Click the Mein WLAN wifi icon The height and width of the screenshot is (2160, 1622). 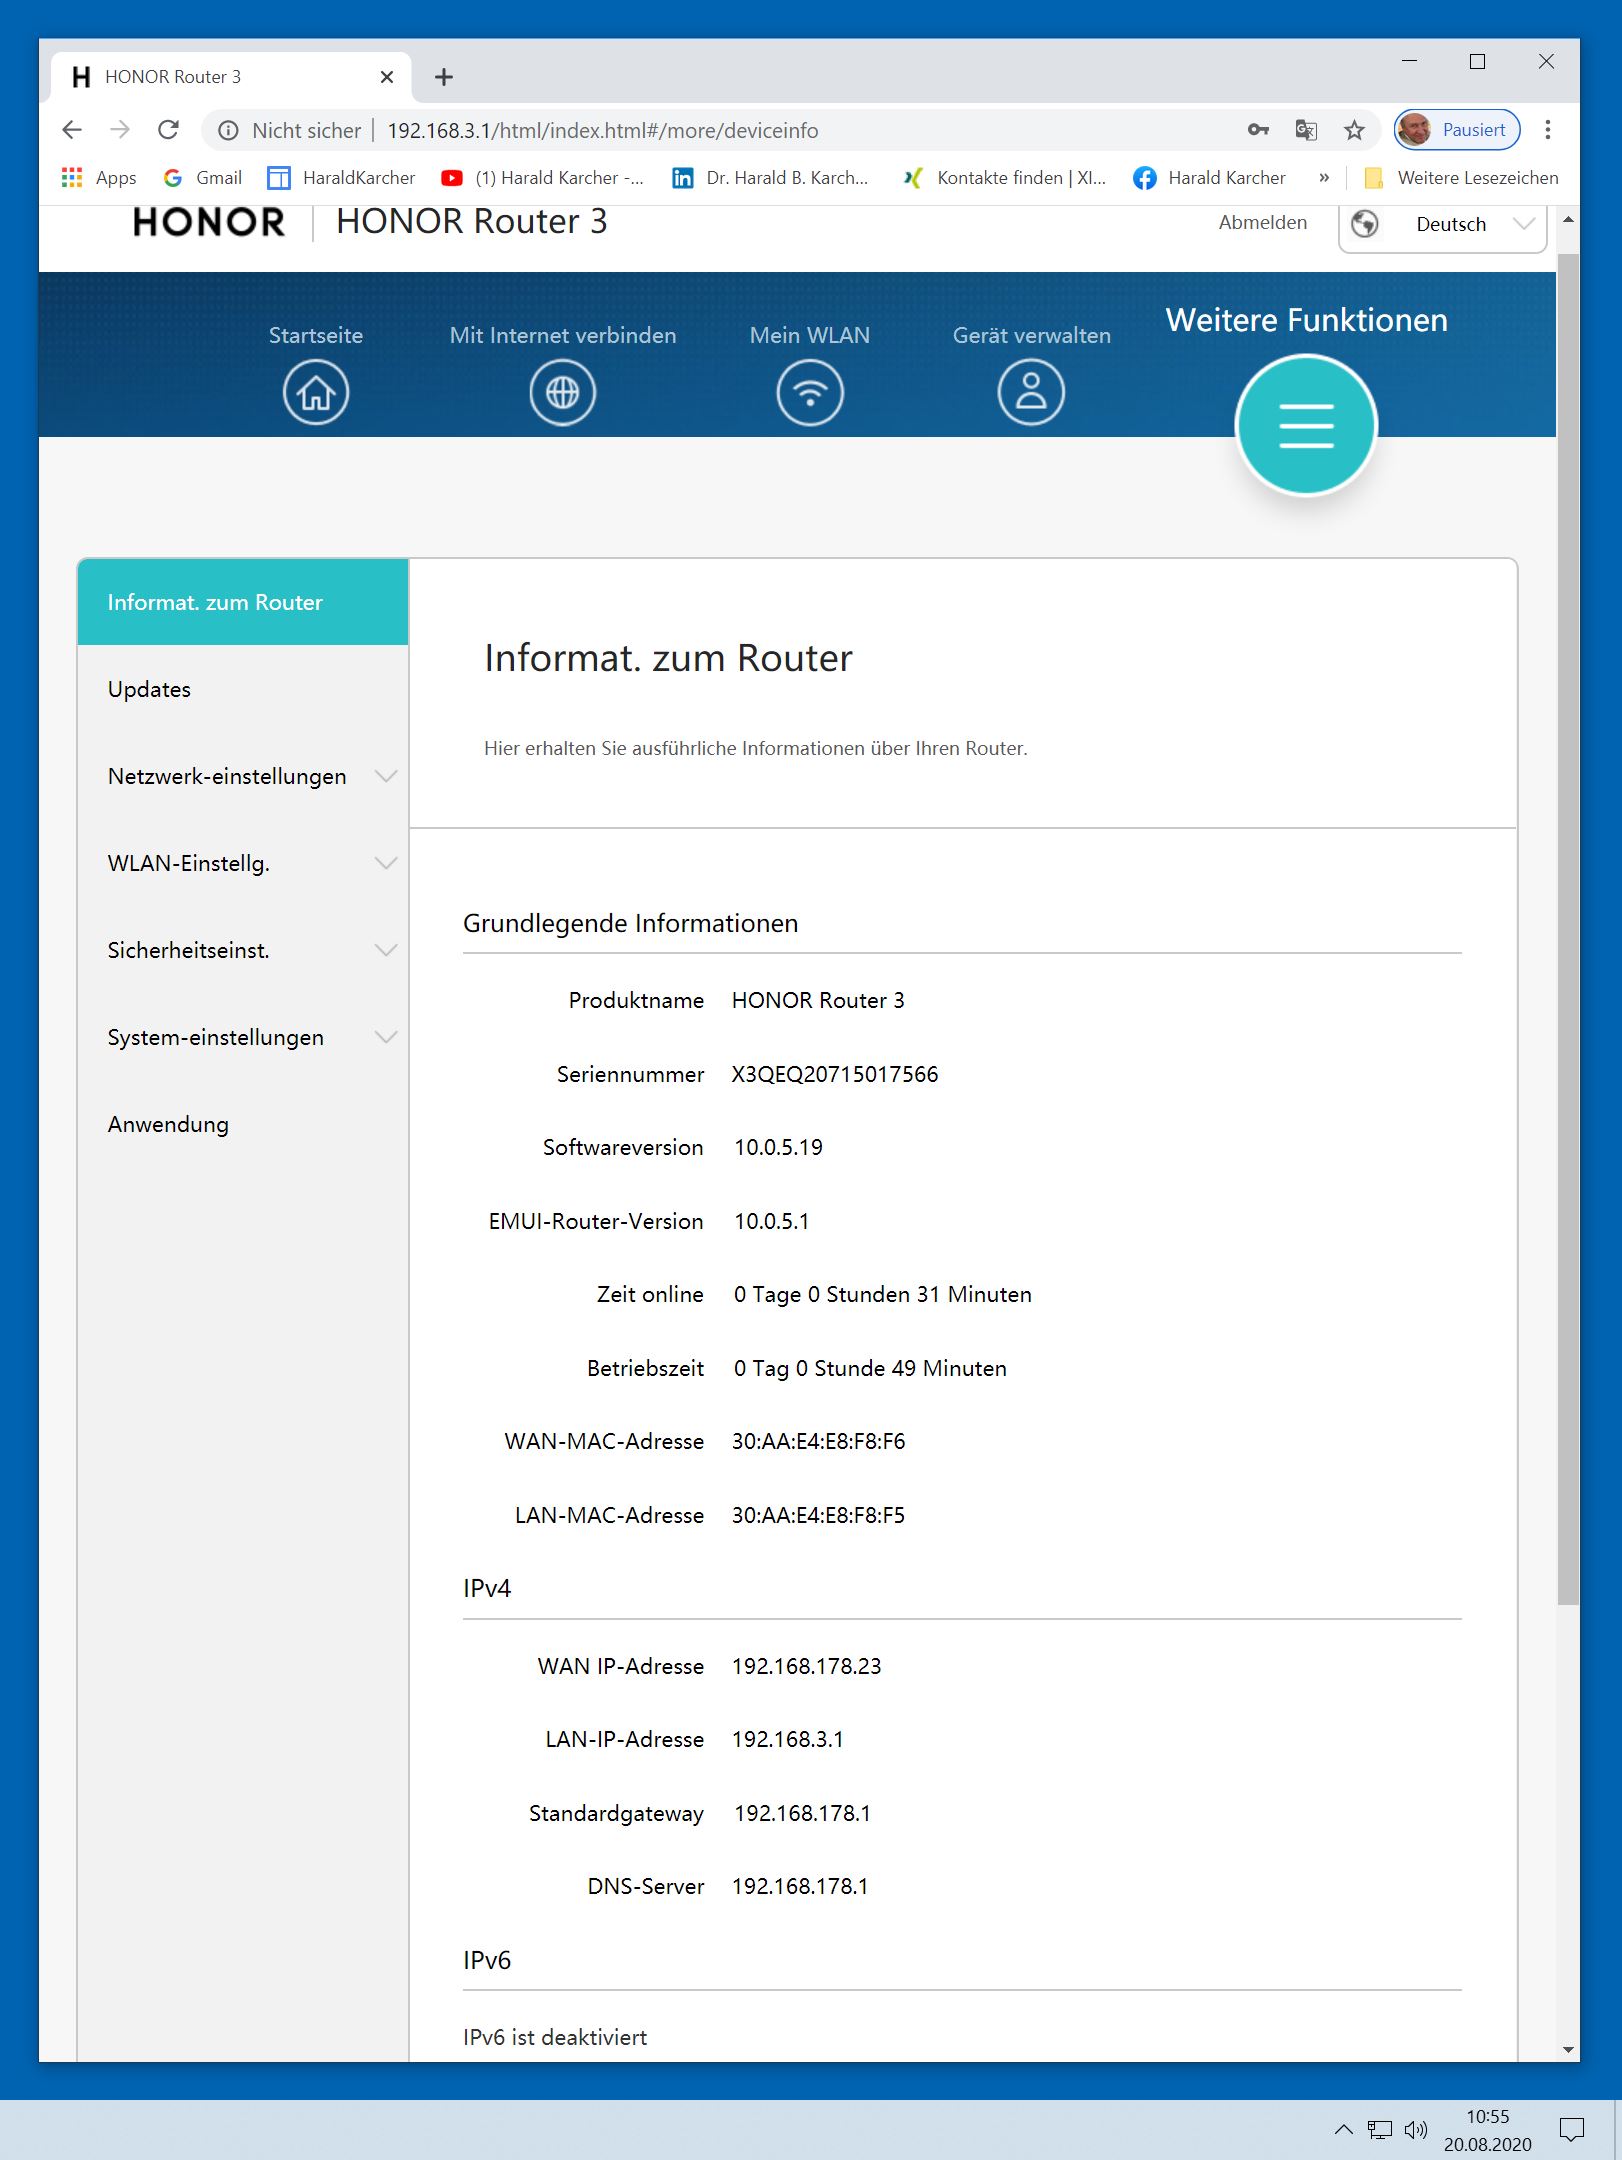tap(809, 392)
